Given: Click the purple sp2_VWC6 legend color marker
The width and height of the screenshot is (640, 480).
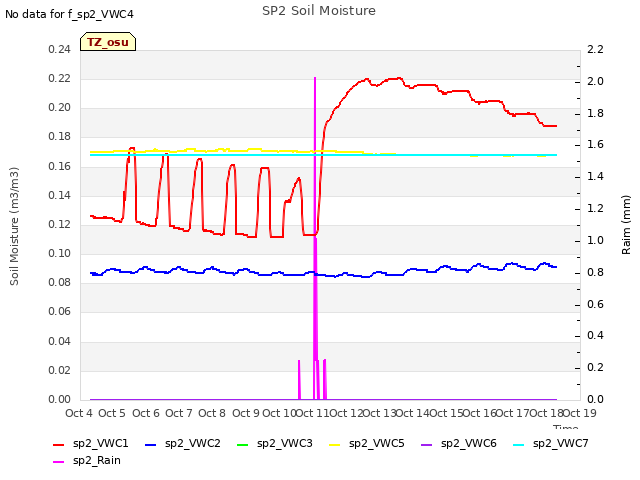Looking at the screenshot, I should coord(427,444).
